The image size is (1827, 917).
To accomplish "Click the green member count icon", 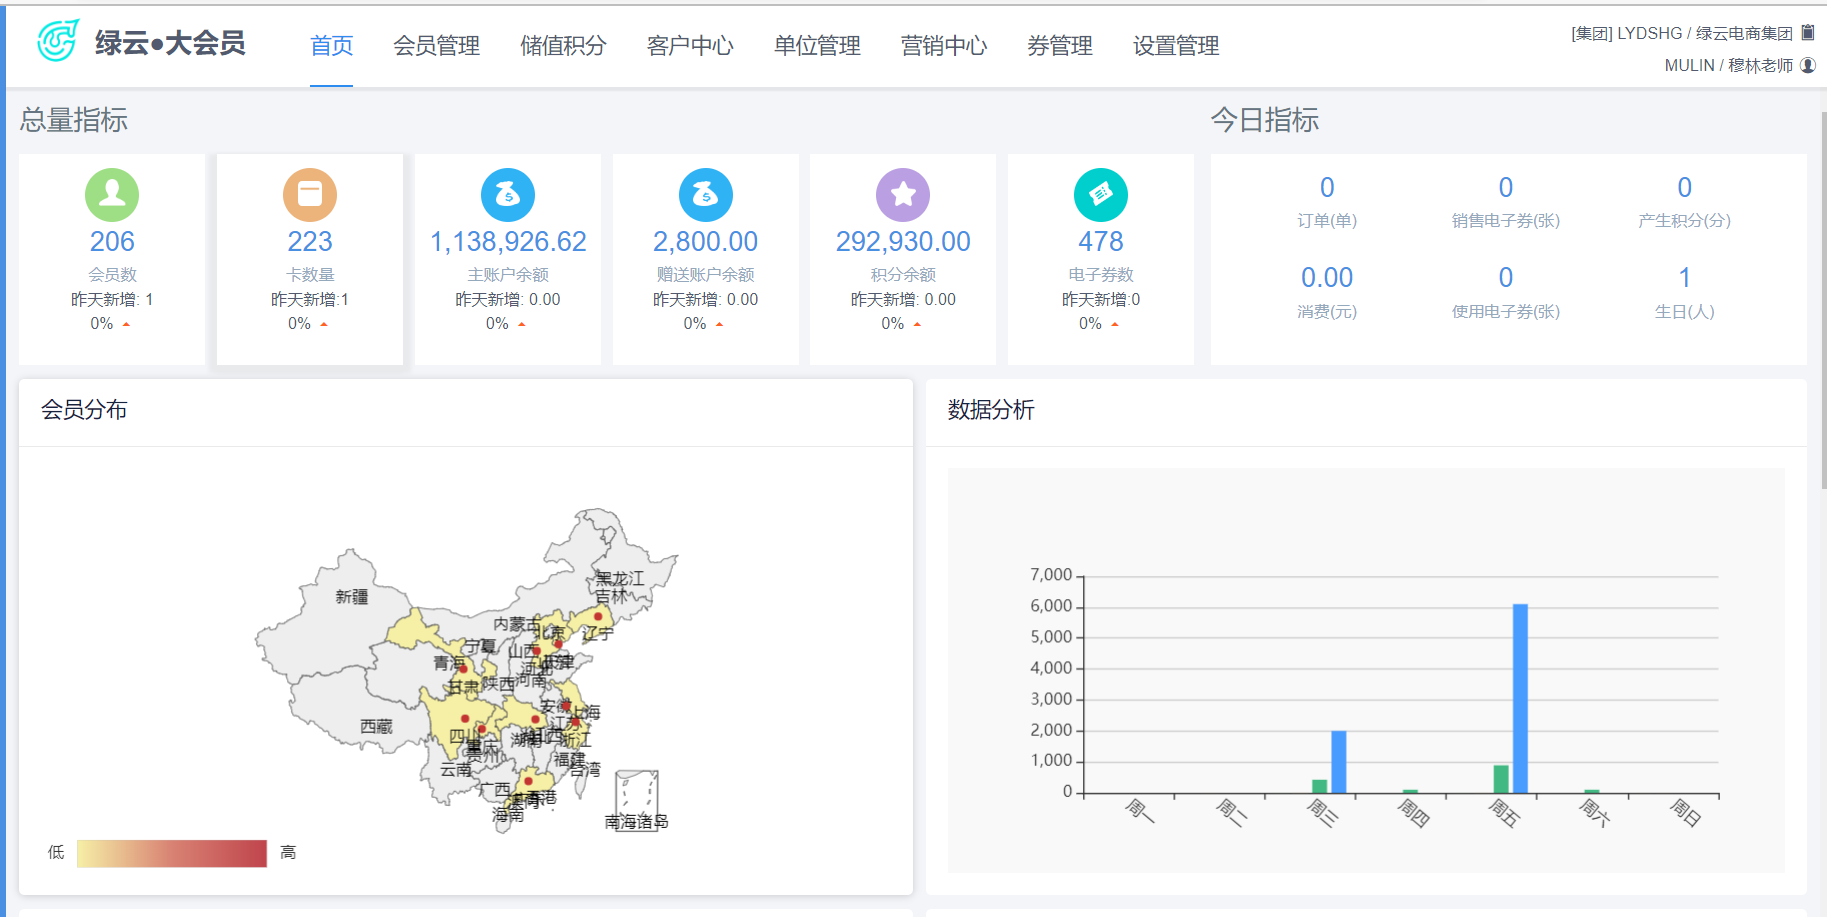I will click(x=112, y=195).
